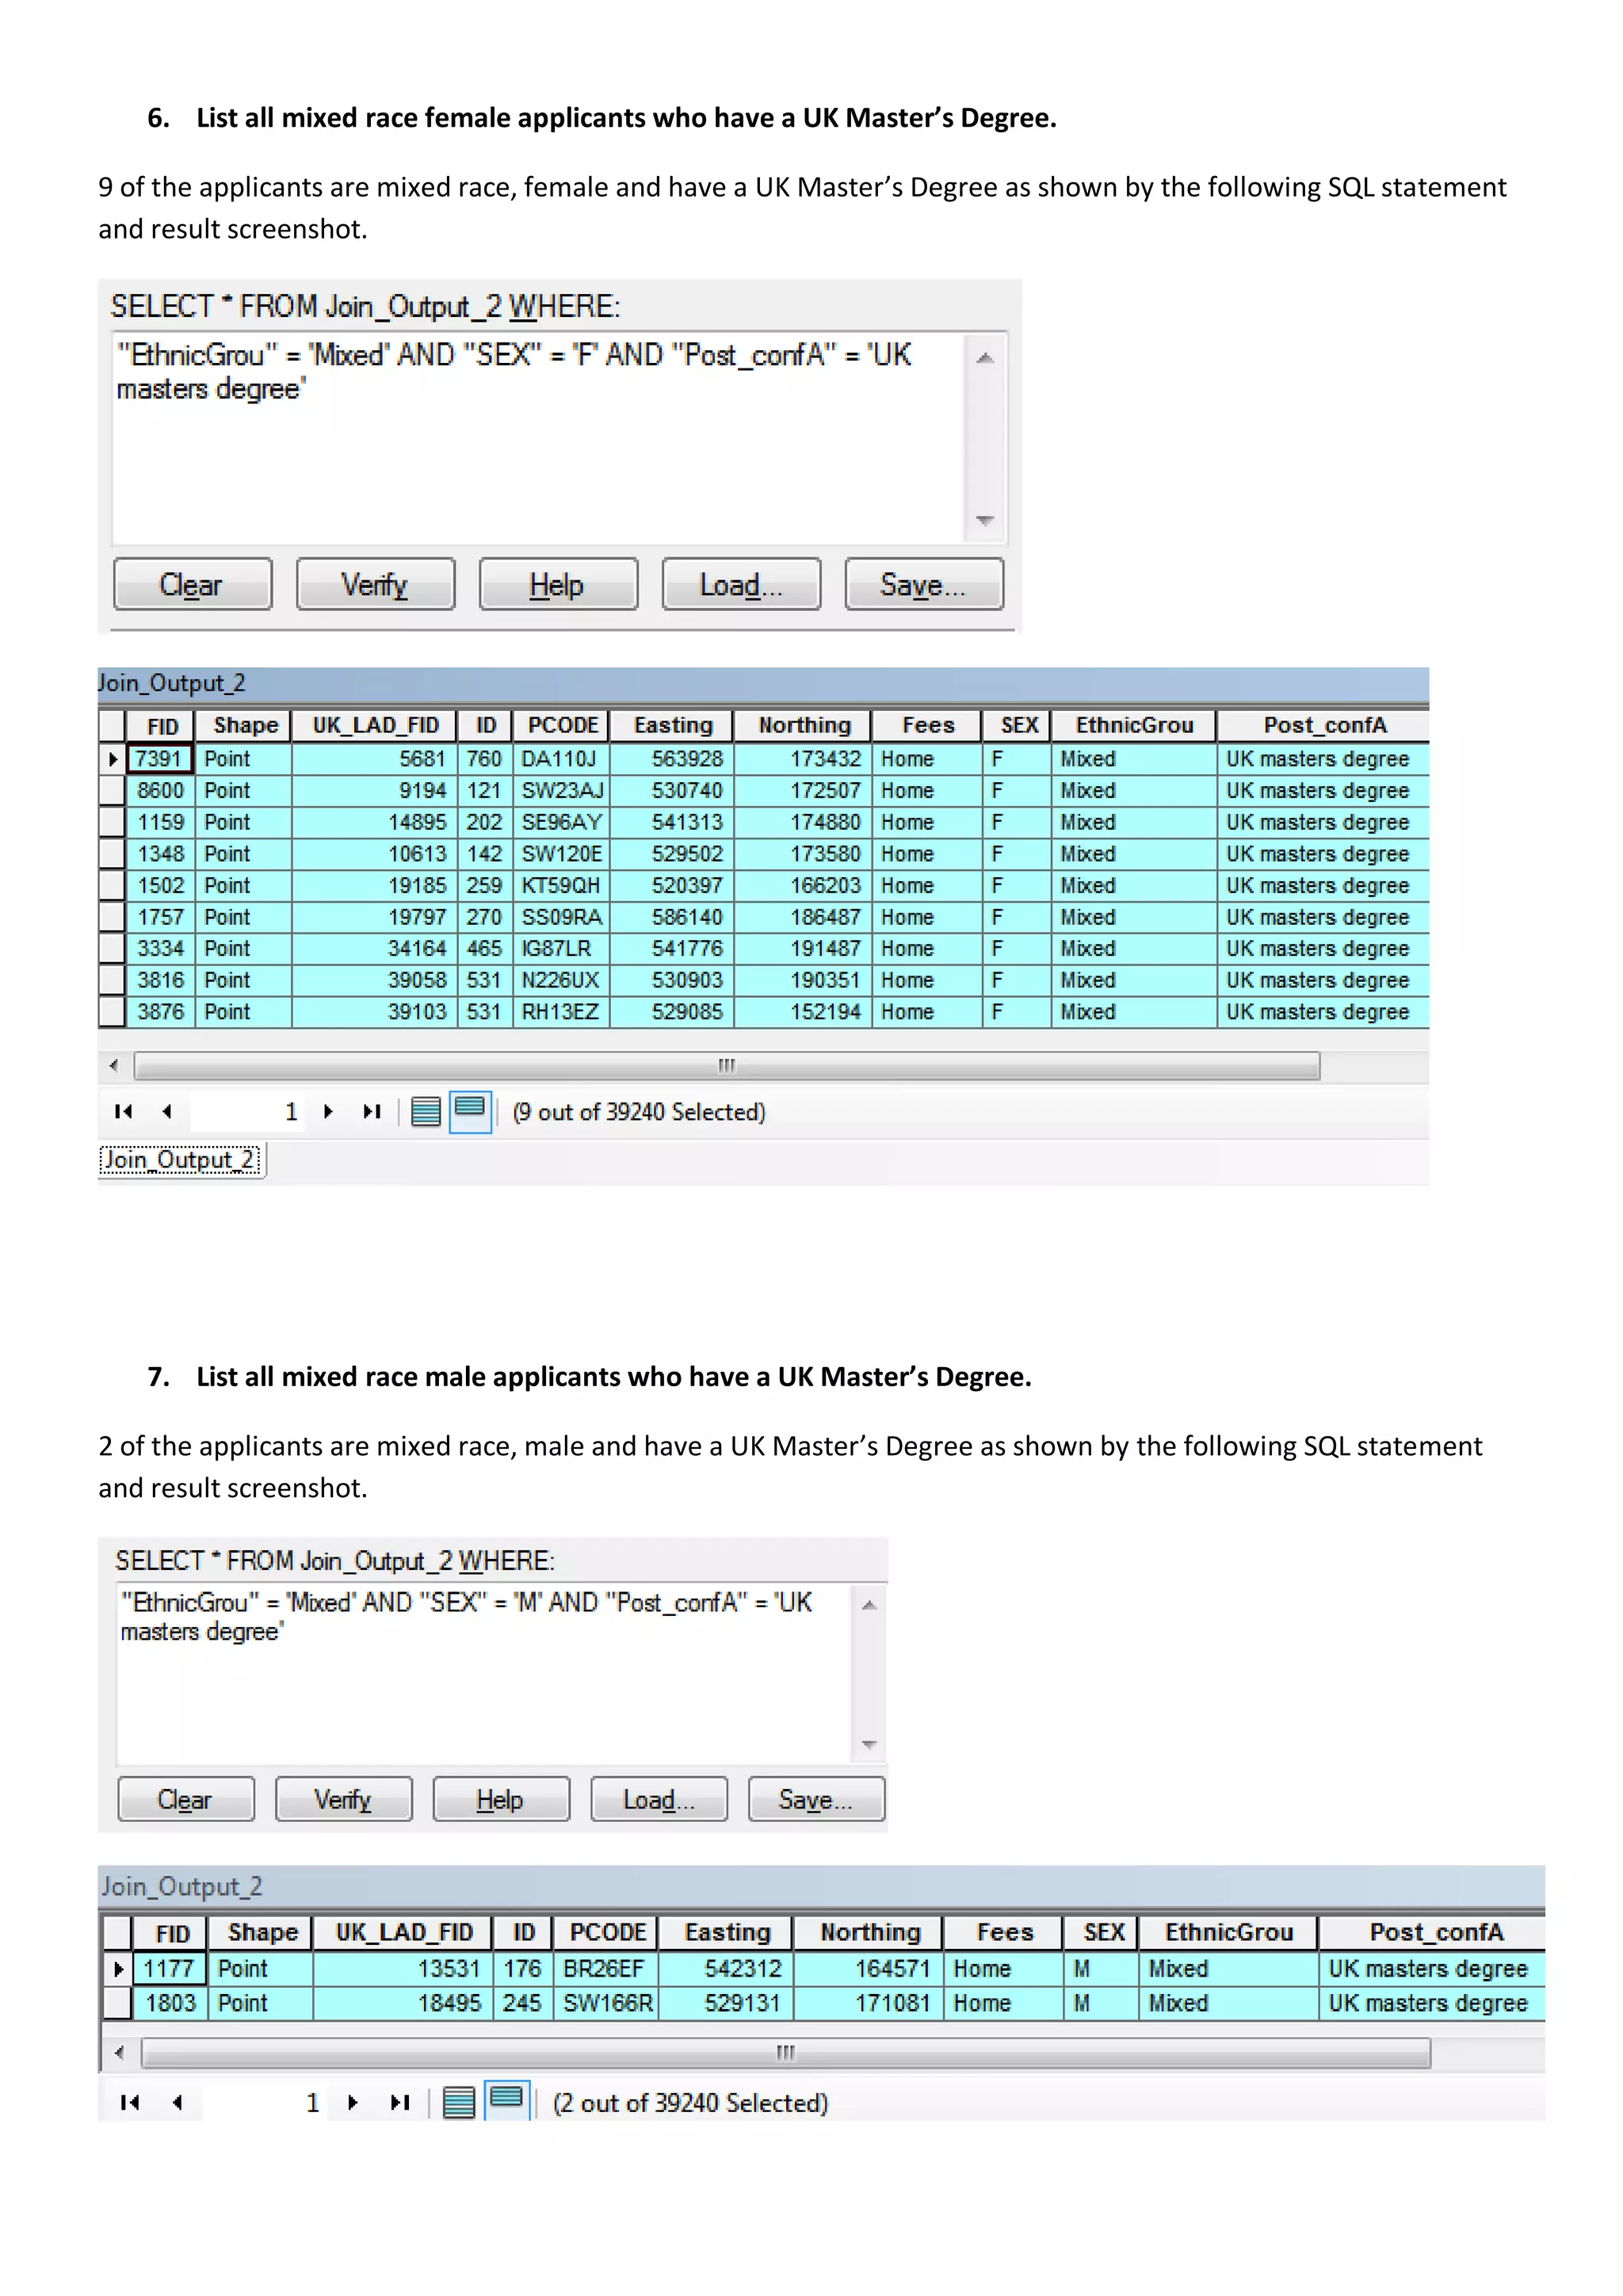The height and width of the screenshot is (2296, 1623).
Task: Select row selector for FID 1803
Action: pyautogui.click(x=118, y=2003)
